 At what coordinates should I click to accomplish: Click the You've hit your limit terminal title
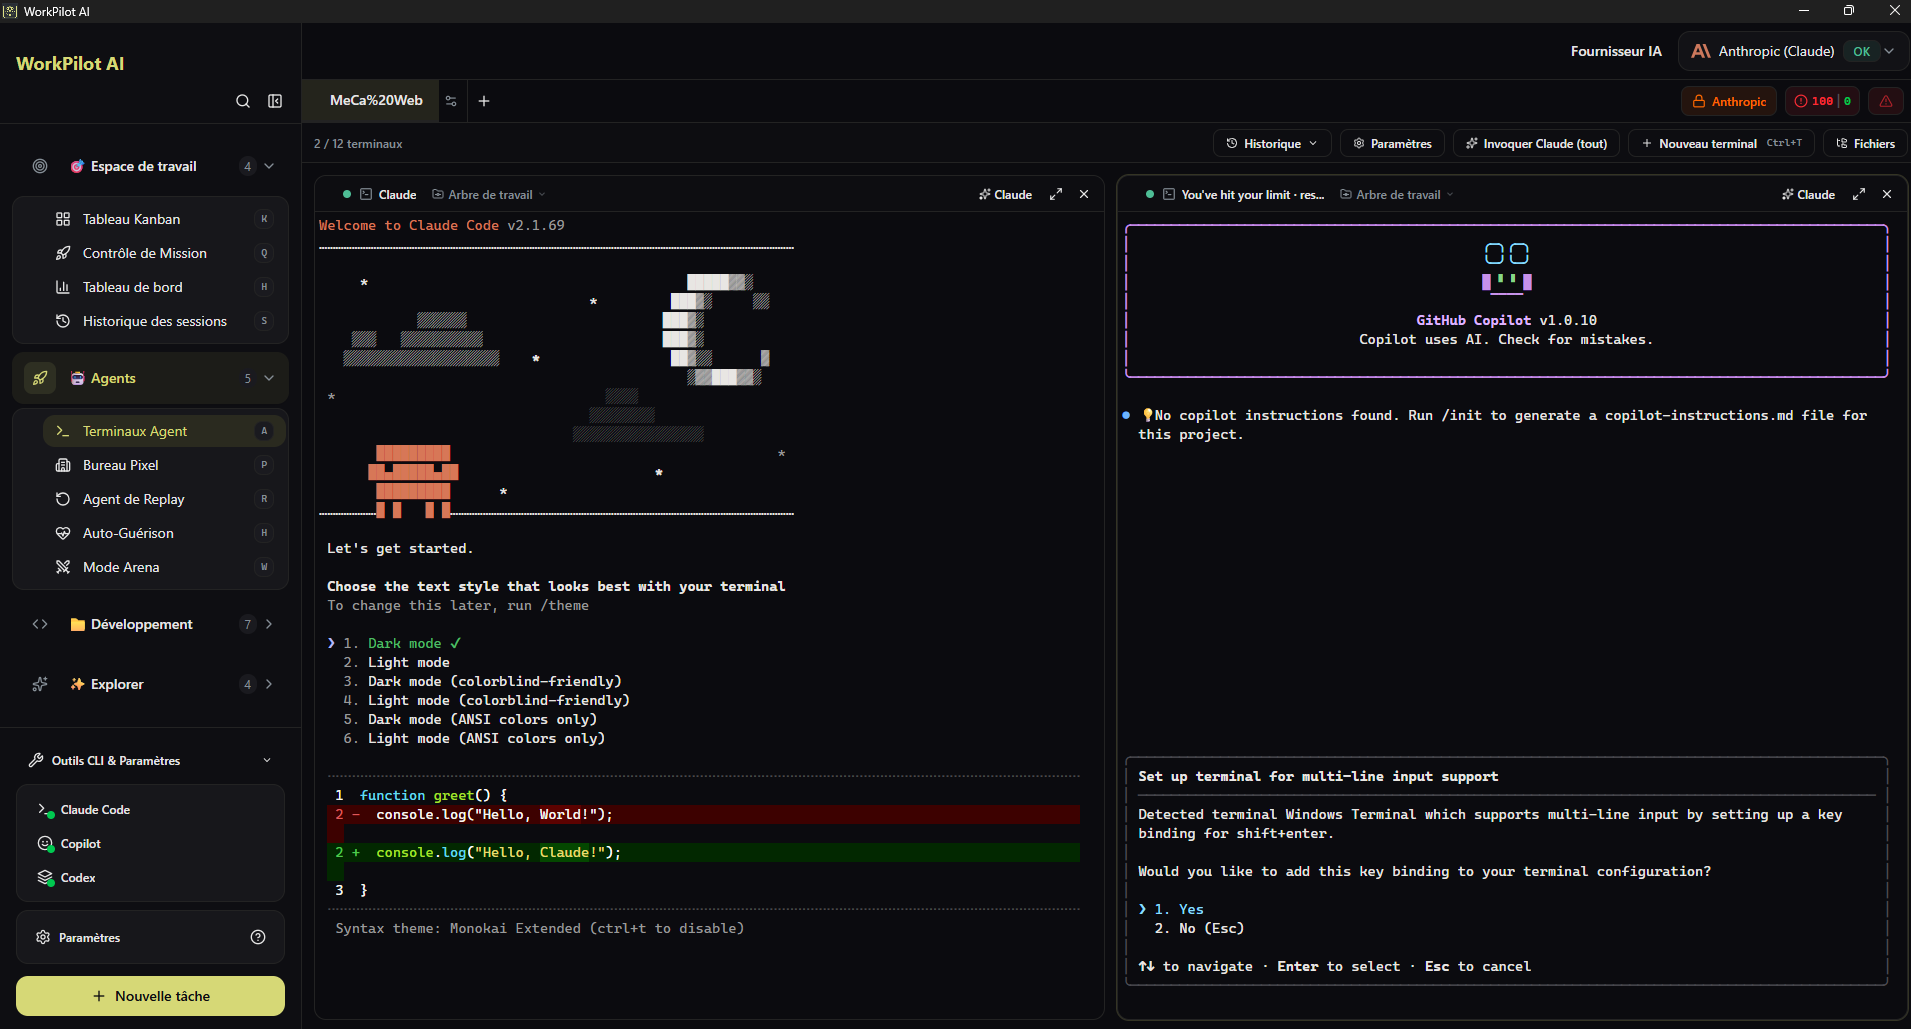[1253, 195]
